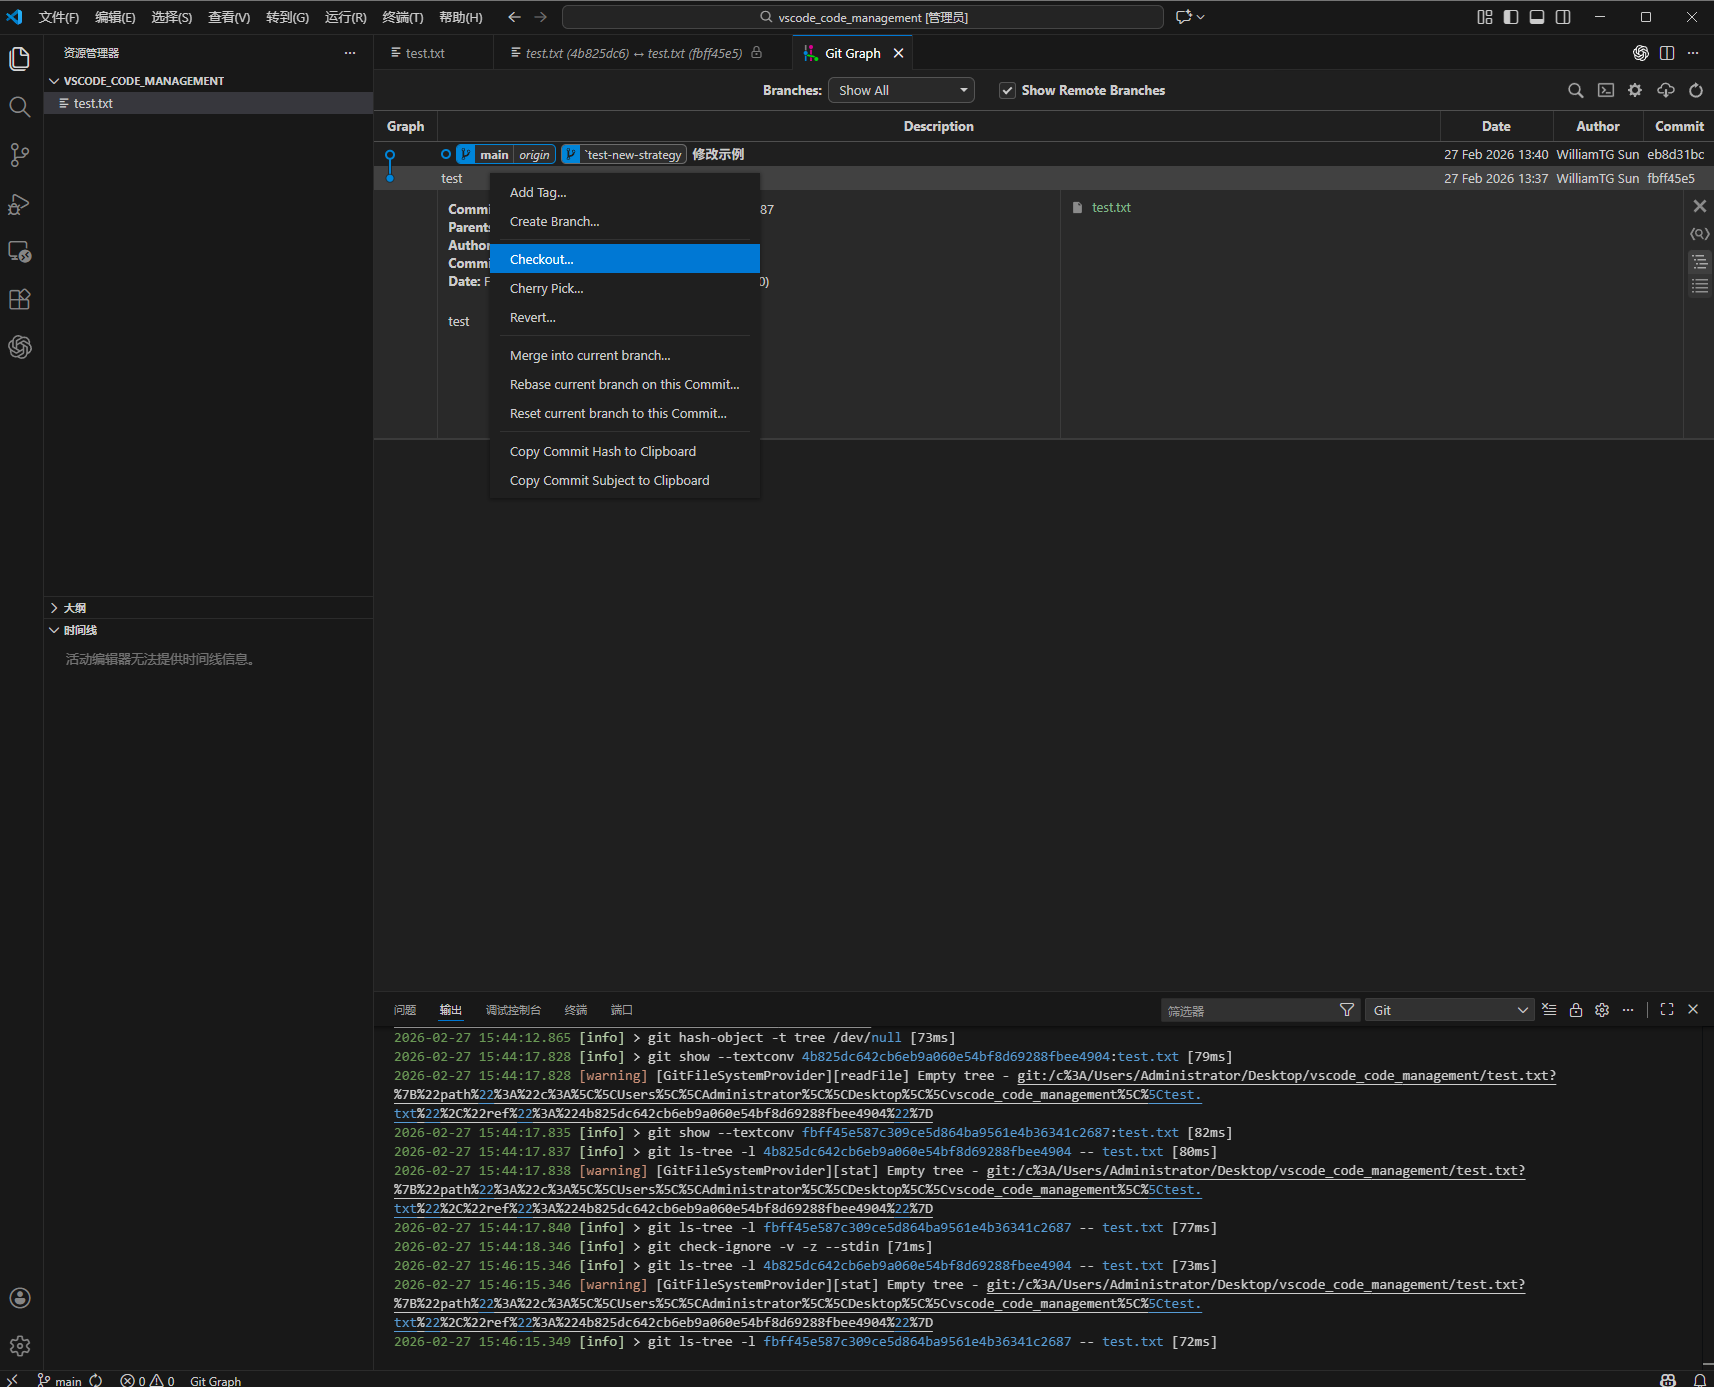The height and width of the screenshot is (1387, 1714).
Task: Click the command center search box
Action: point(863,17)
